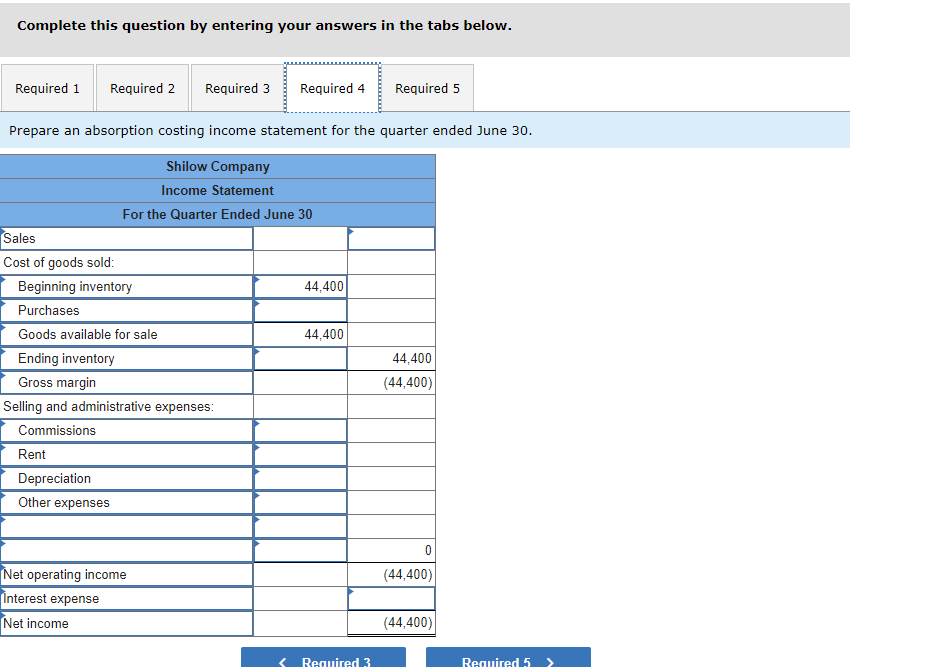Screen dimensions: 934x667
Task: Open the Required 3 tab
Action: click(236, 88)
